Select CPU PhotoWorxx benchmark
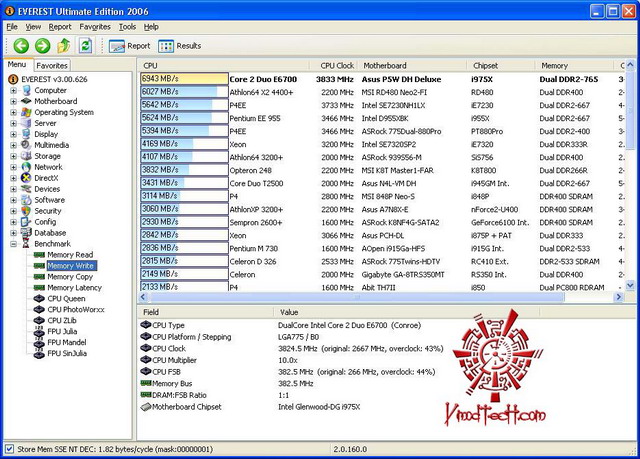The height and width of the screenshot is (459, 640). click(76, 310)
